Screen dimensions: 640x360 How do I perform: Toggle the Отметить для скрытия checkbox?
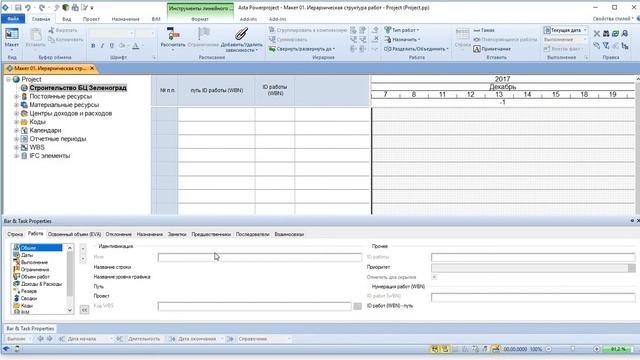point(434,277)
